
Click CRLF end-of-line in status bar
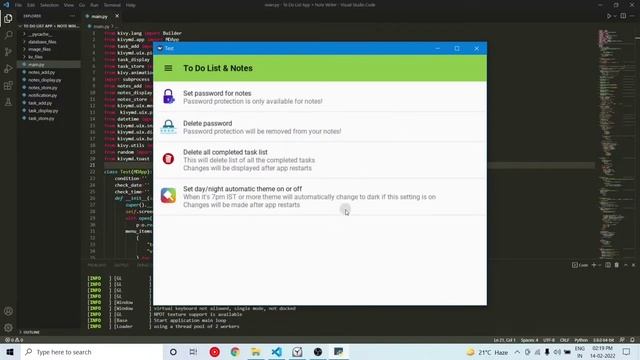tap(564, 340)
